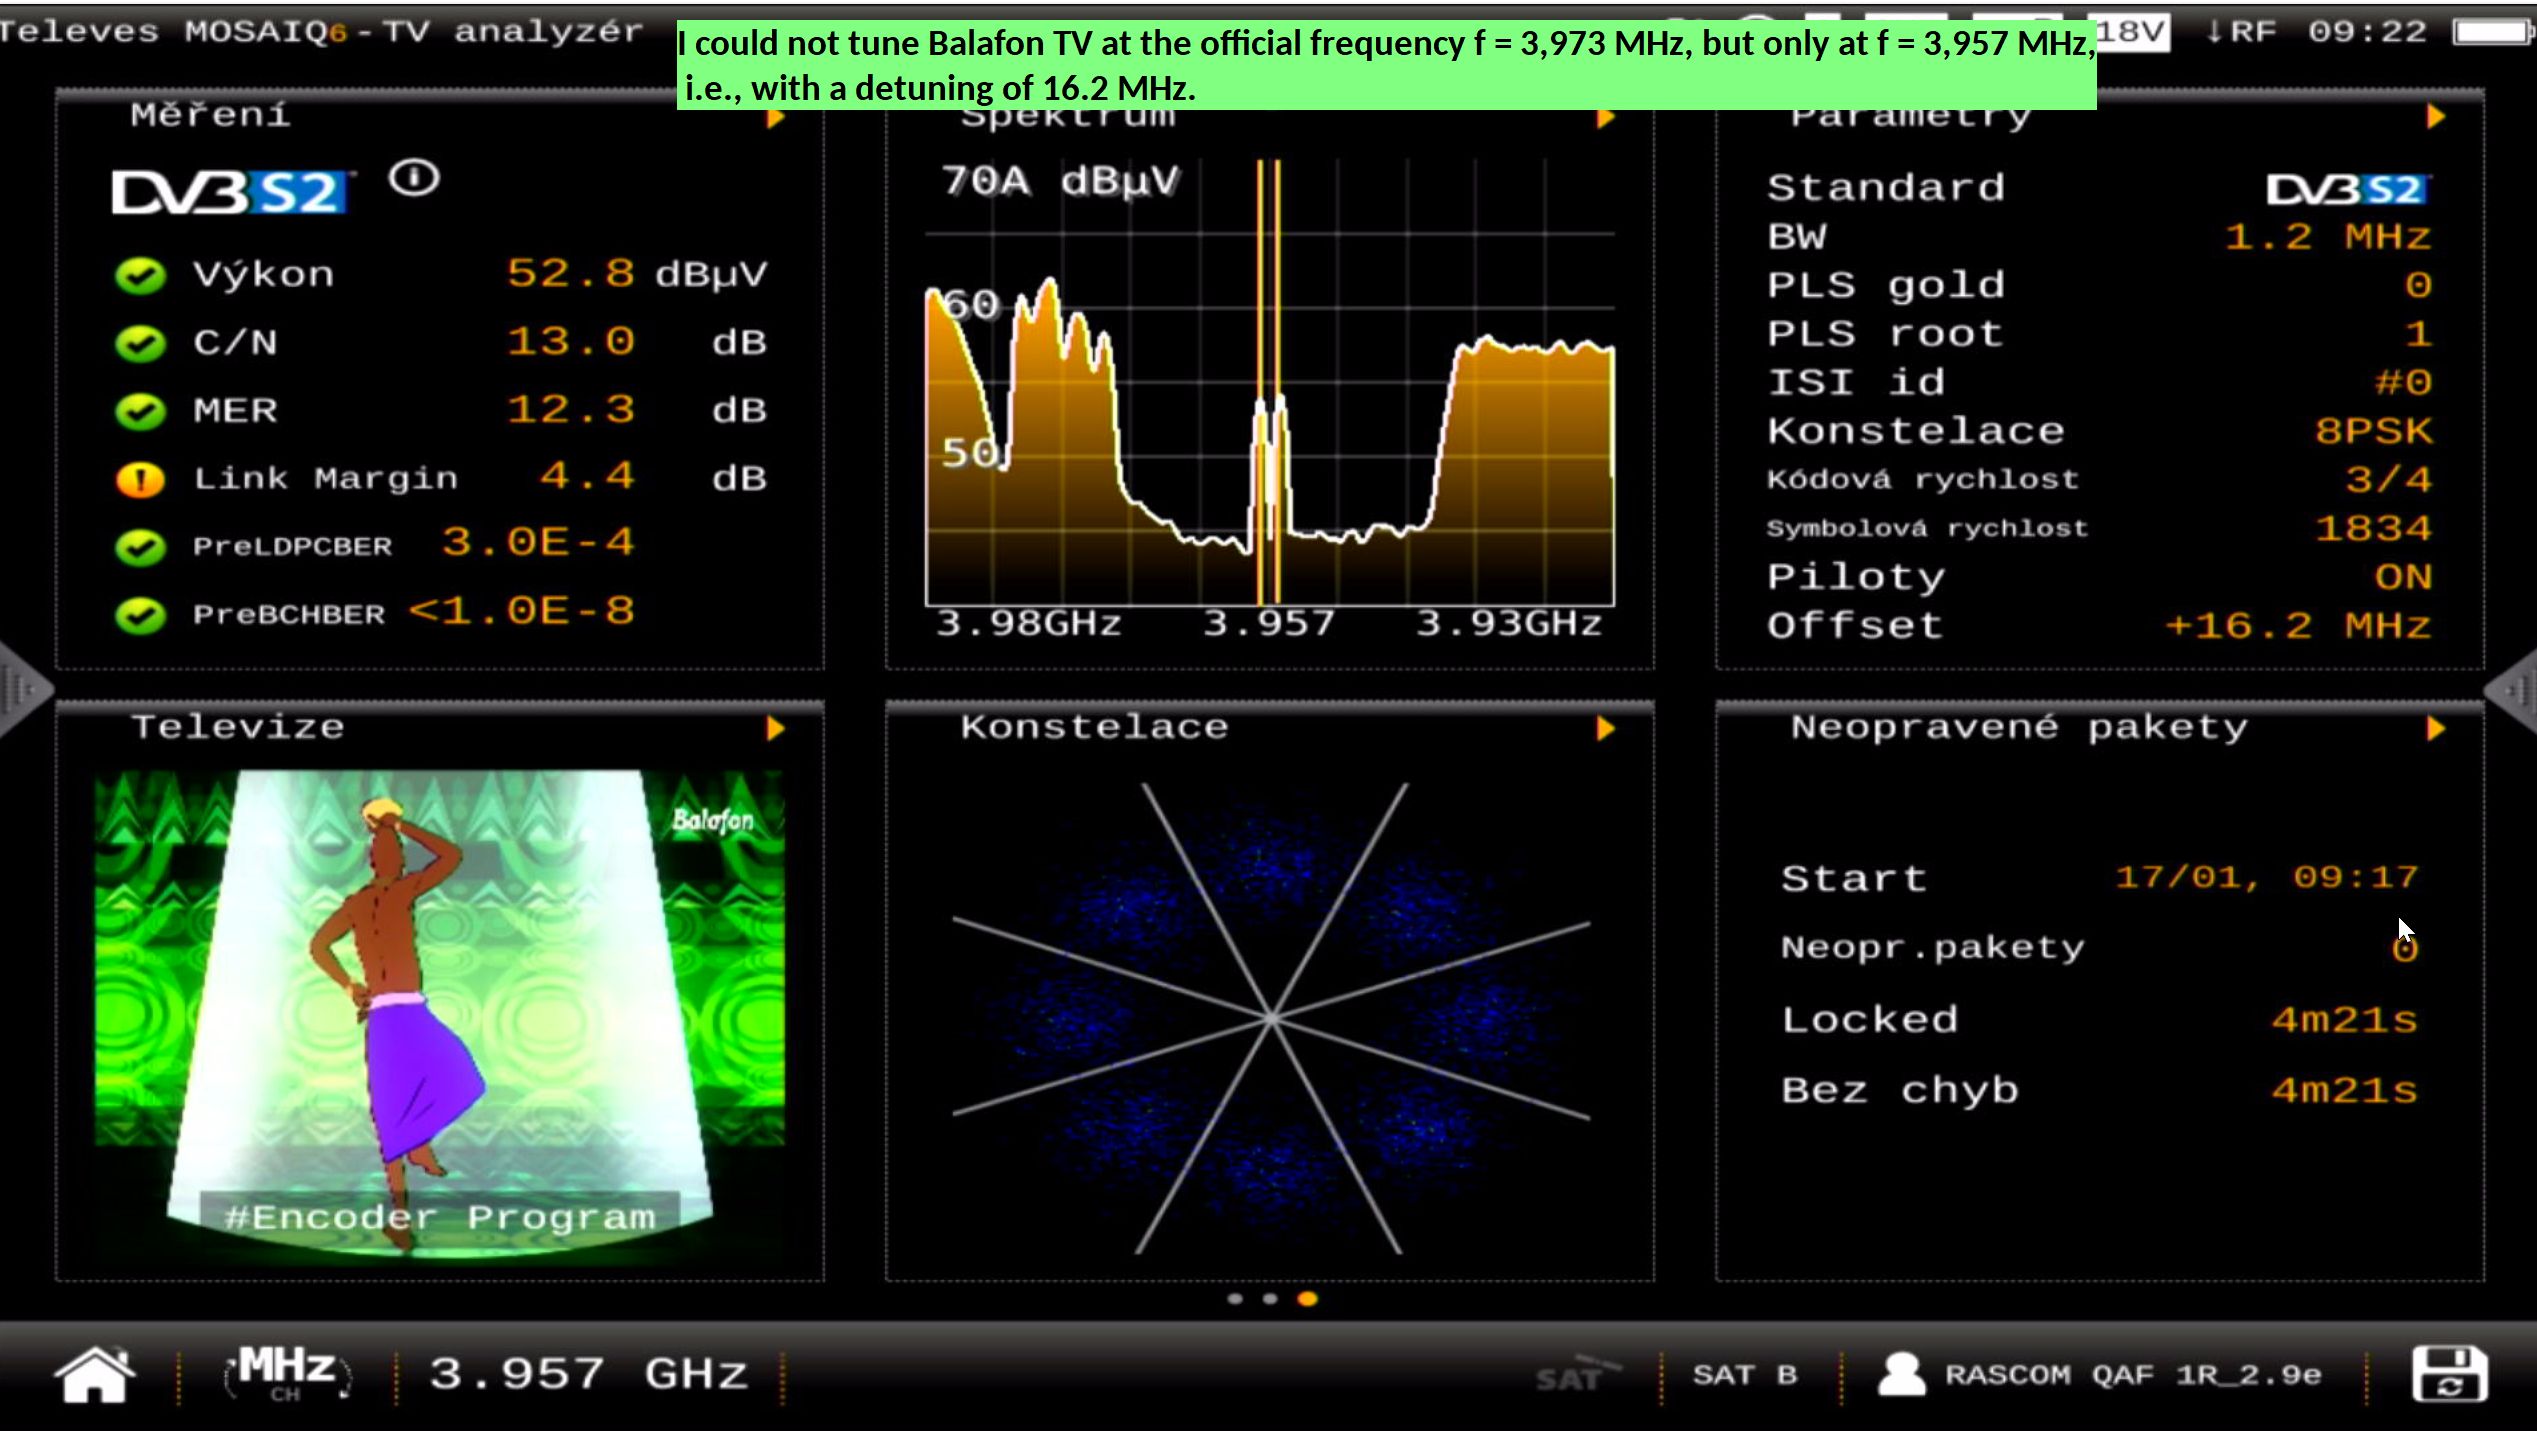Click the DVB-S2 info circle icon
This screenshot has height=1431, width=2537.
[x=414, y=179]
